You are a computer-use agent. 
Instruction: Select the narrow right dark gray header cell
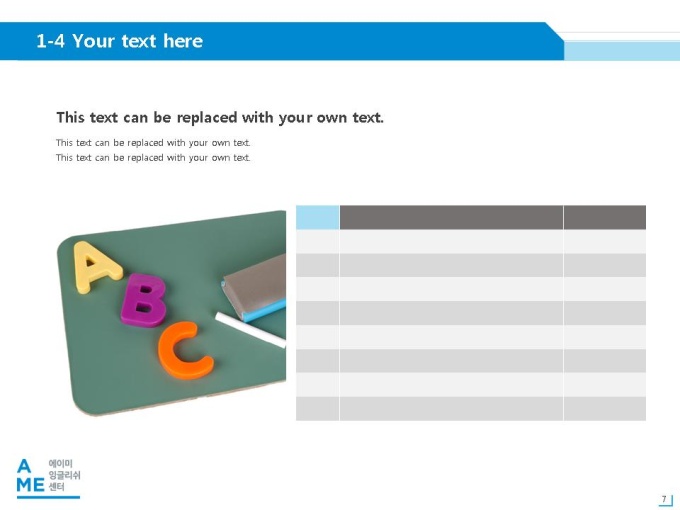[605, 217]
